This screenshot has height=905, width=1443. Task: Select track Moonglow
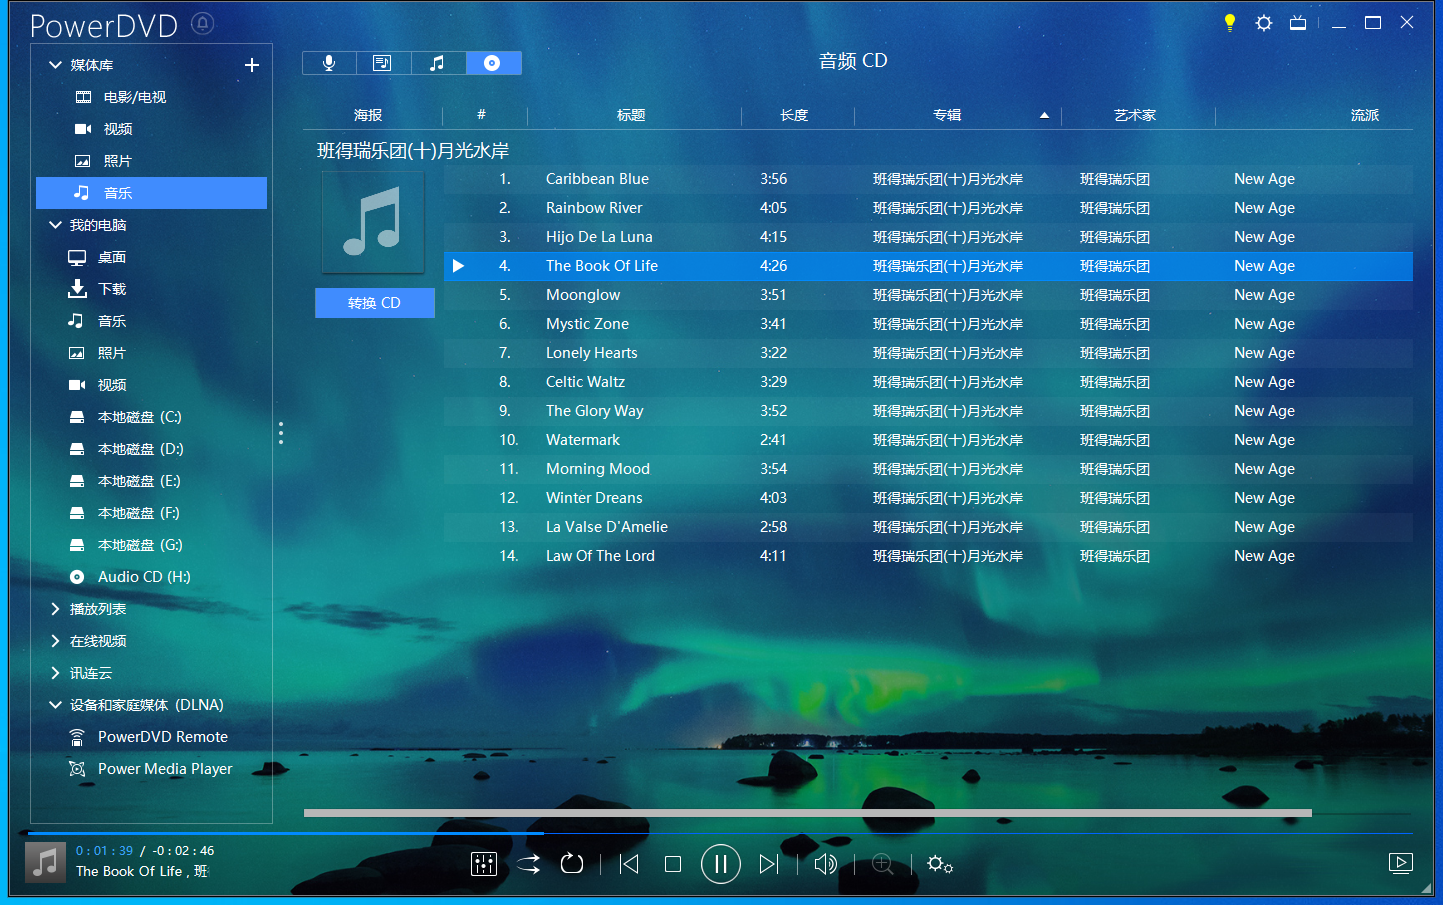(x=928, y=295)
